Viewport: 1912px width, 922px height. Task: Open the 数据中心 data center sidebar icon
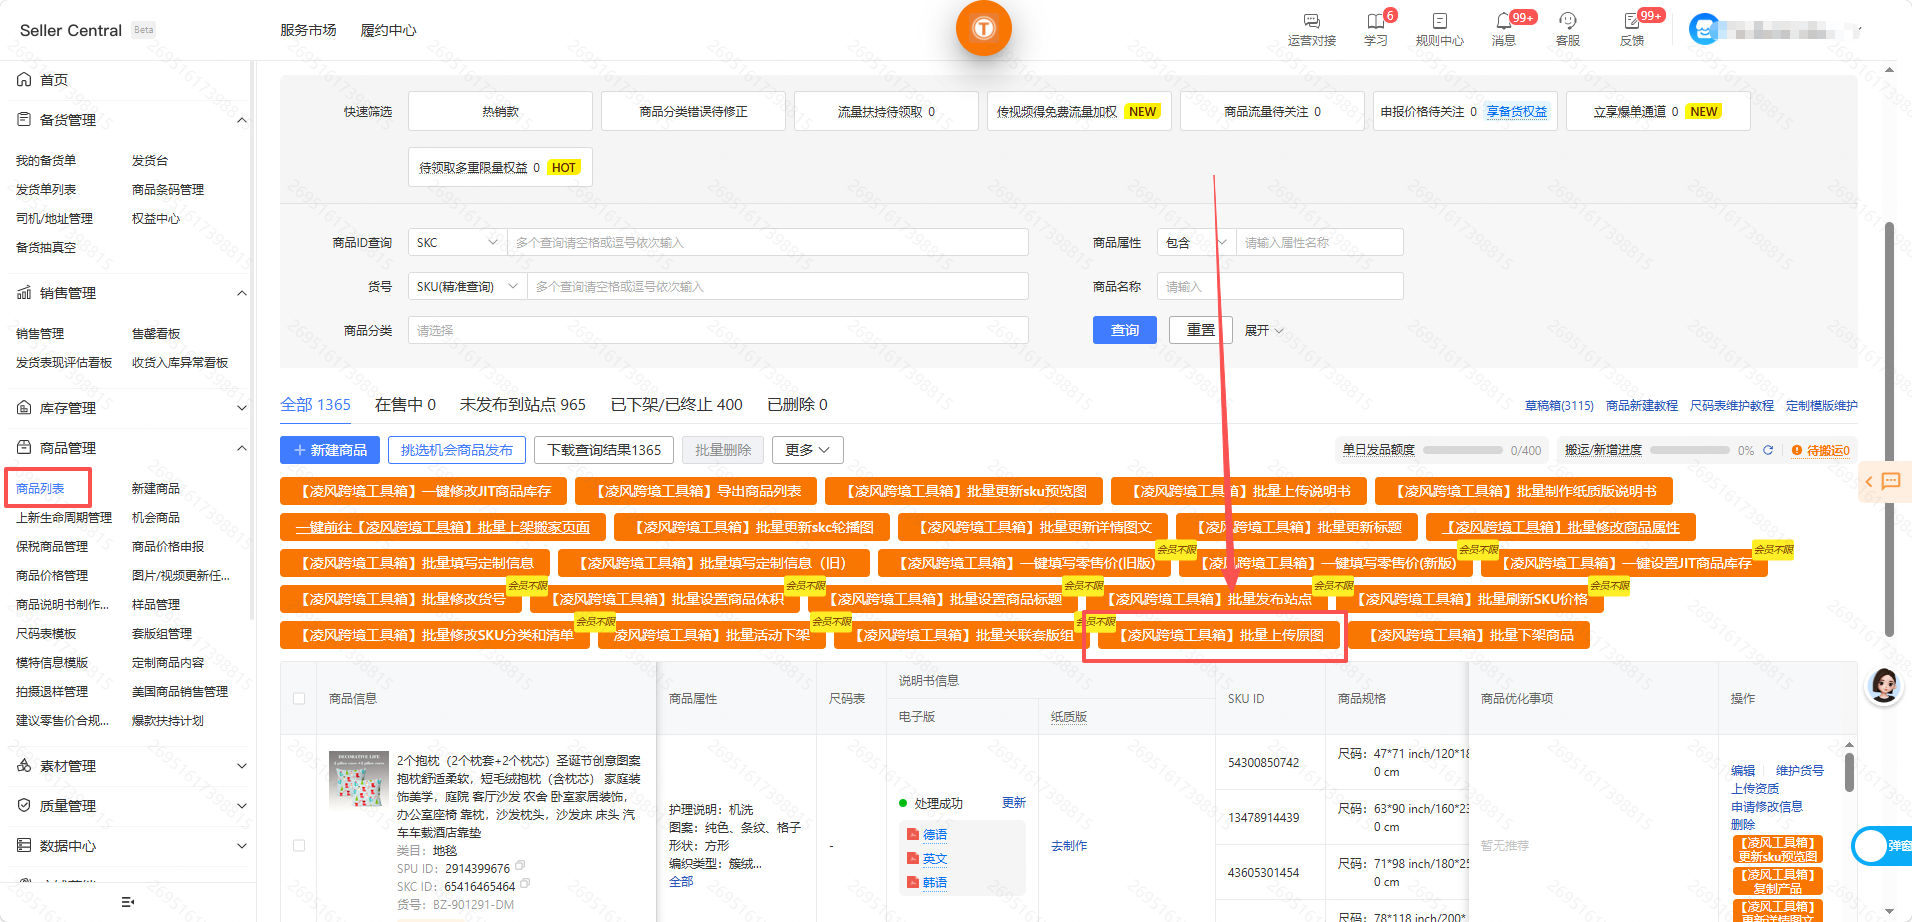(x=24, y=846)
